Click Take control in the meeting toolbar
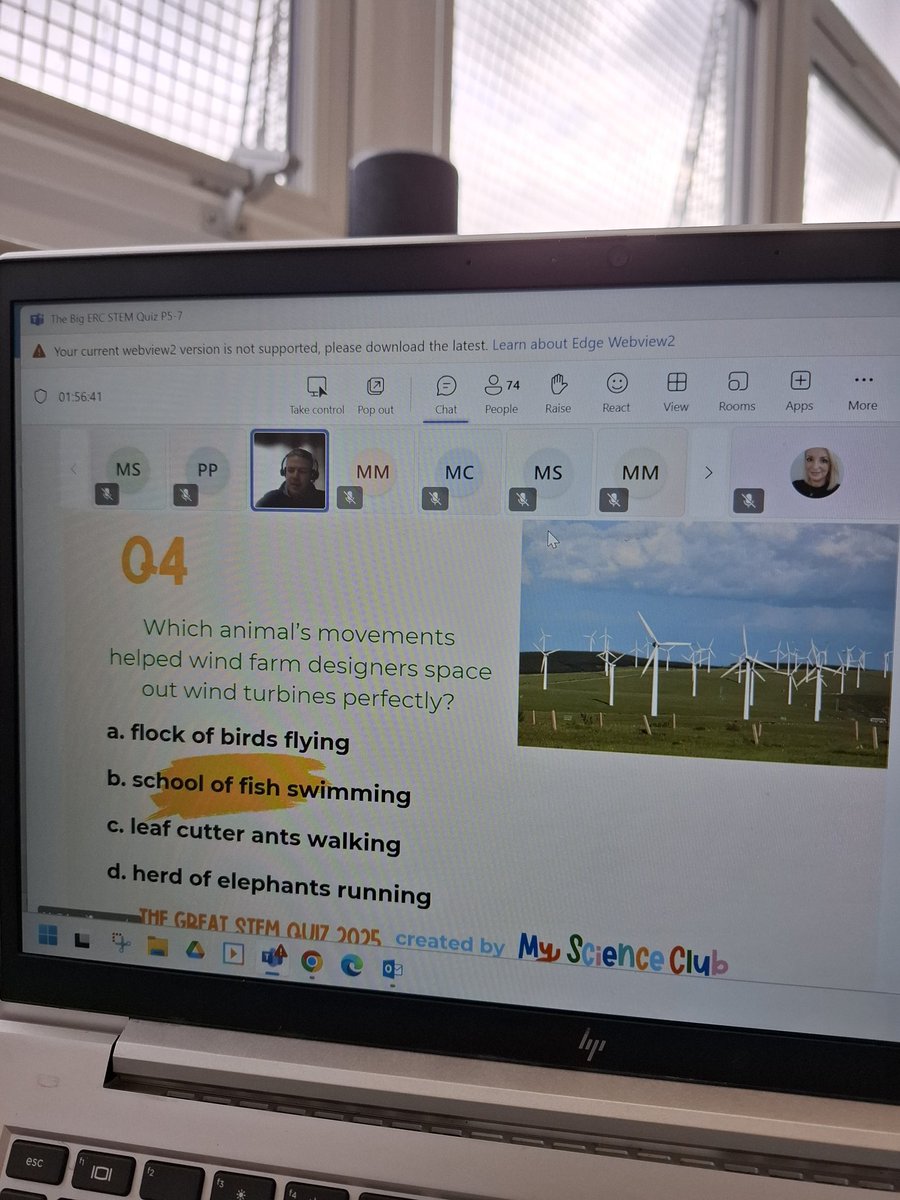This screenshot has width=900, height=1200. [x=317, y=395]
